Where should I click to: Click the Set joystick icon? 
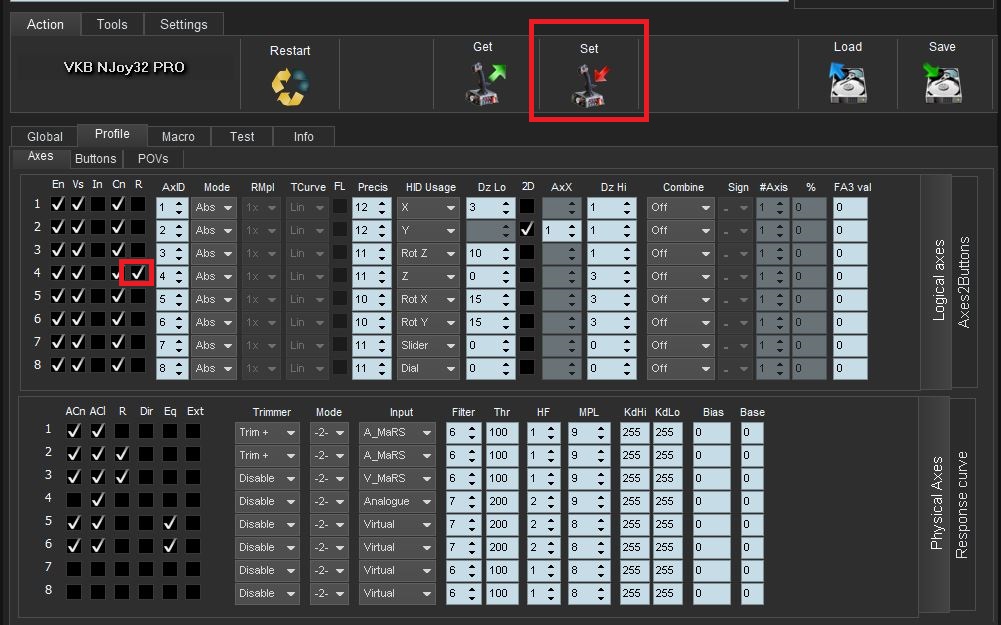(590, 84)
